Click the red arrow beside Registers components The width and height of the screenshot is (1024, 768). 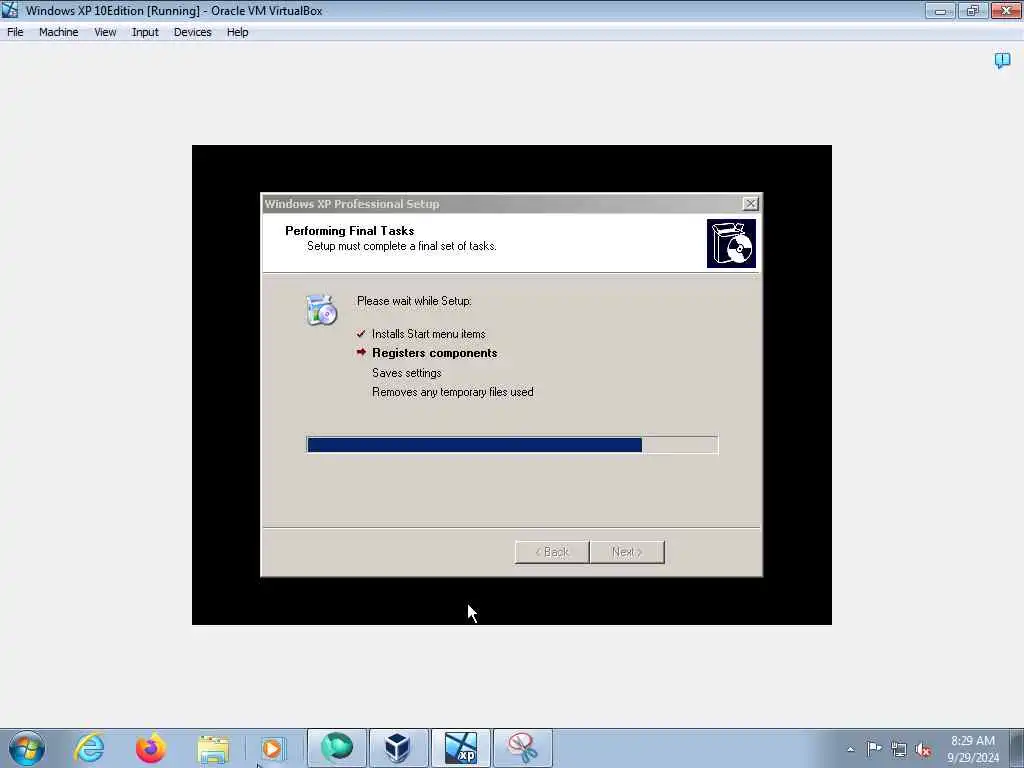click(361, 352)
